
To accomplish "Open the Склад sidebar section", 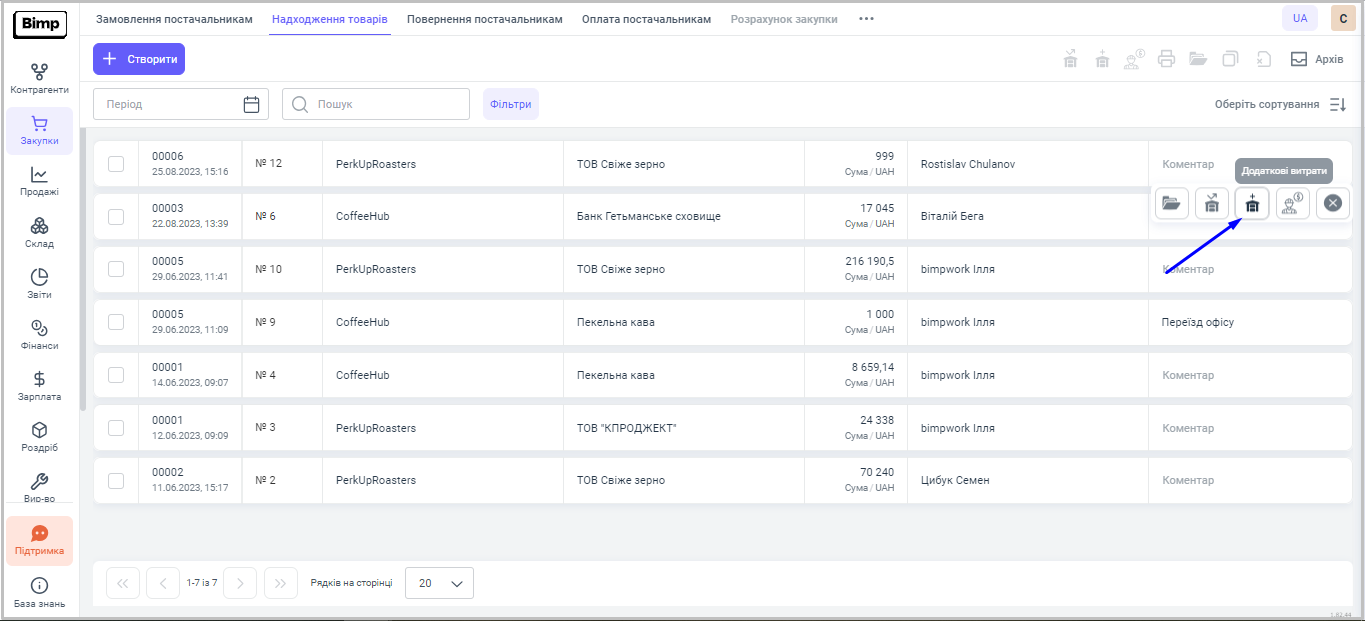I will coord(39,232).
